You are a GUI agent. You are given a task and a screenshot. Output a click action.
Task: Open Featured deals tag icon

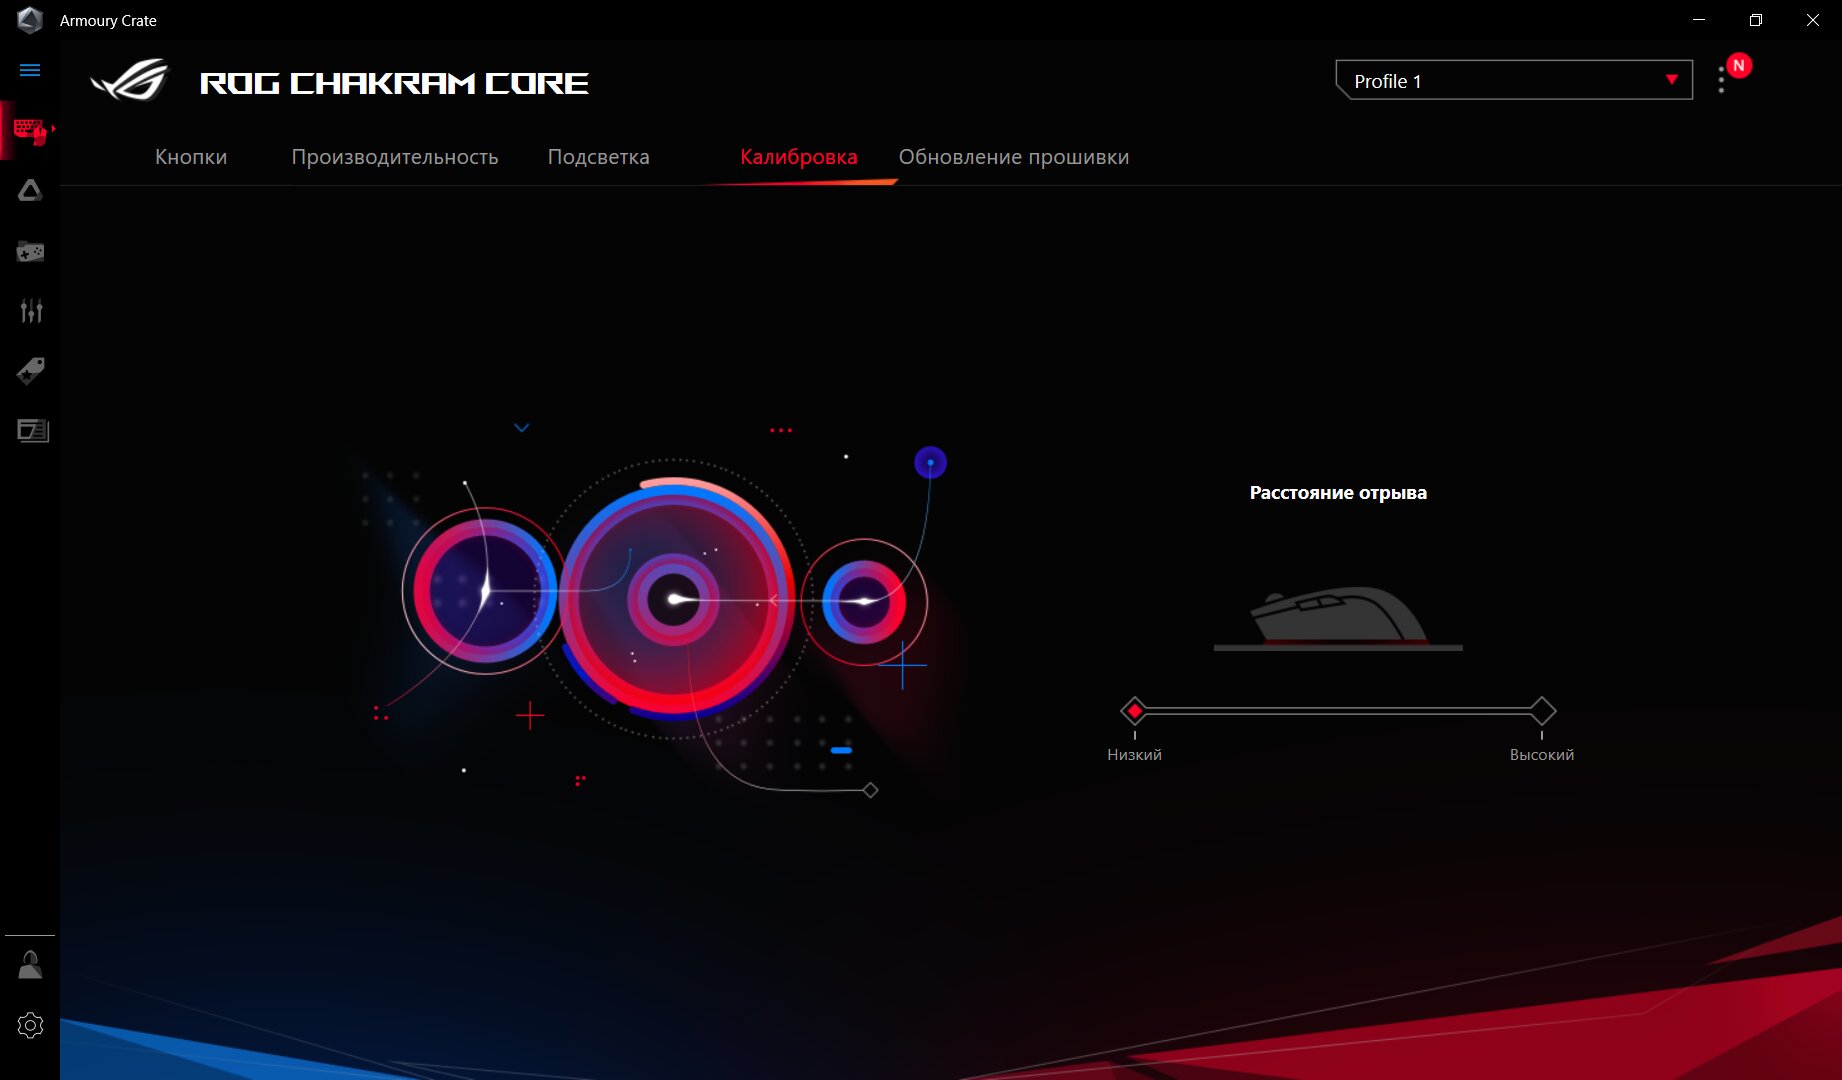(x=30, y=371)
